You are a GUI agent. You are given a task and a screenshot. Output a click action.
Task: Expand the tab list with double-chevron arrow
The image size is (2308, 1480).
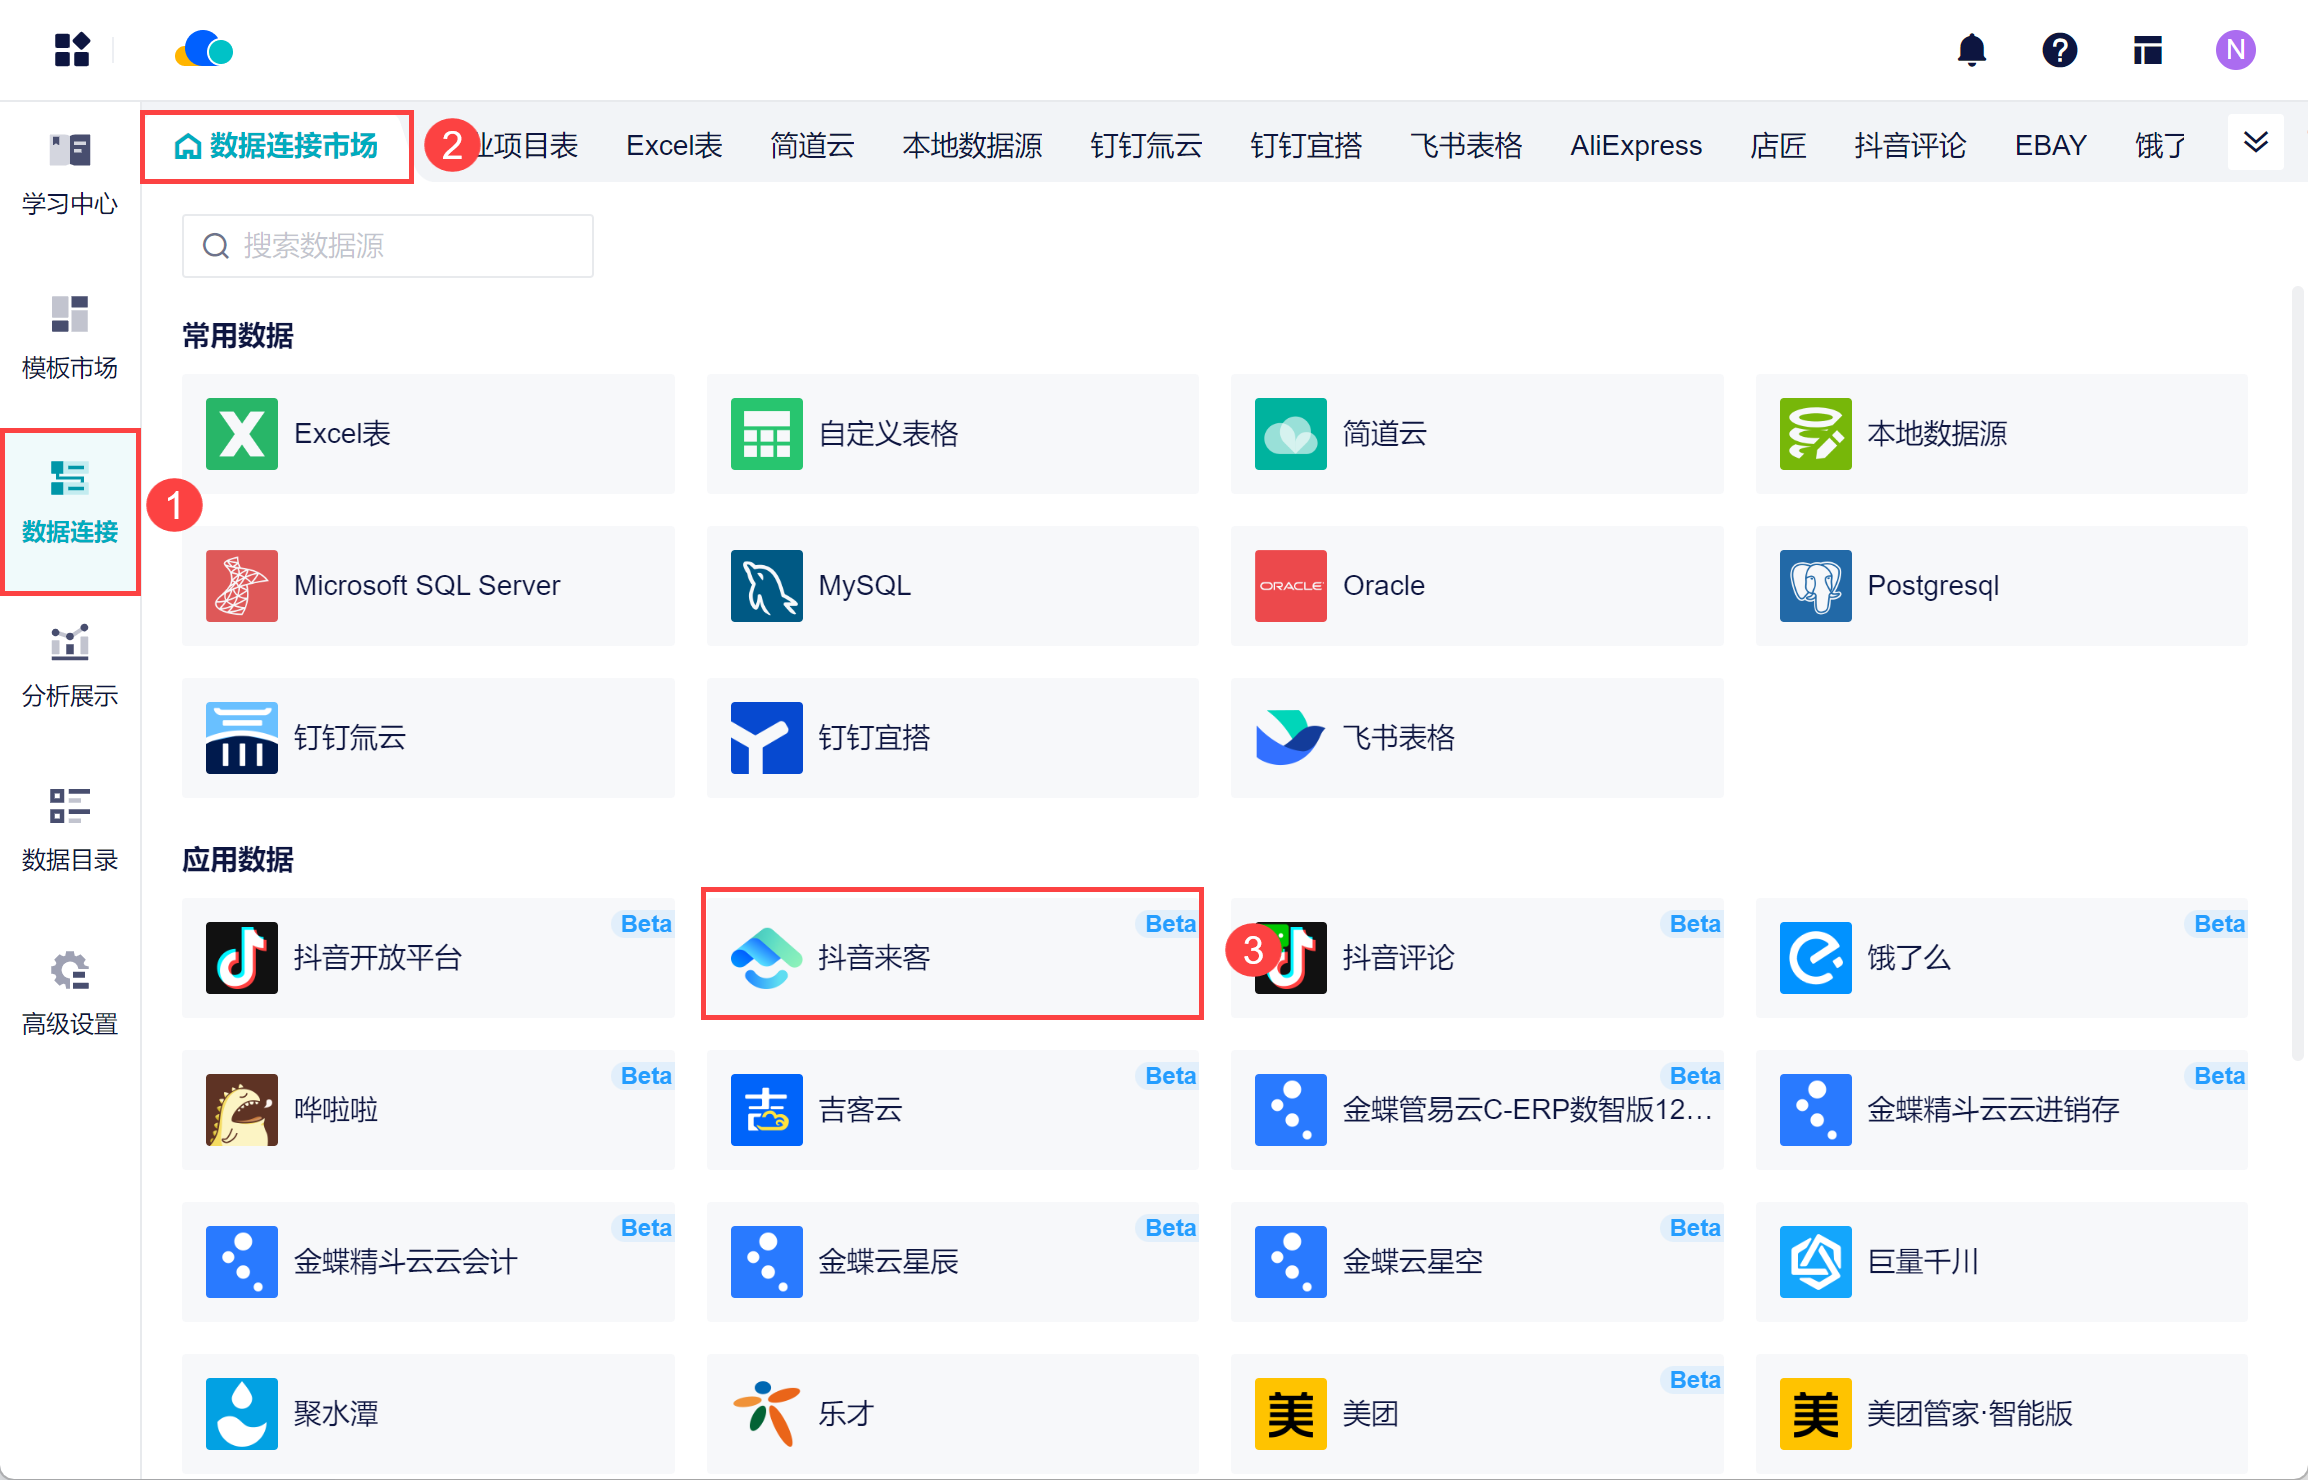pos(2255,142)
